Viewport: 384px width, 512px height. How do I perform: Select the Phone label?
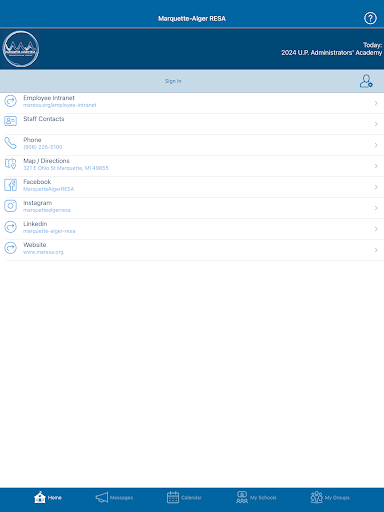coord(32,140)
